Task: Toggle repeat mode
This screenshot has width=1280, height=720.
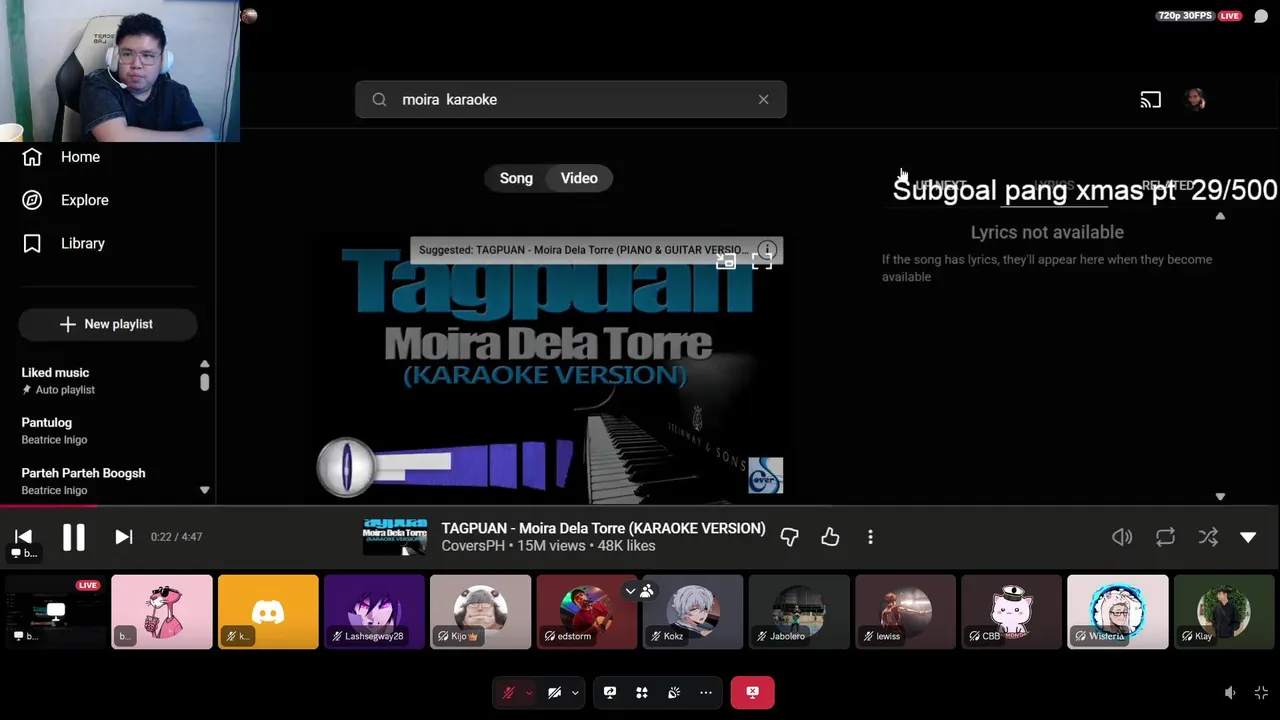Action: point(1165,537)
